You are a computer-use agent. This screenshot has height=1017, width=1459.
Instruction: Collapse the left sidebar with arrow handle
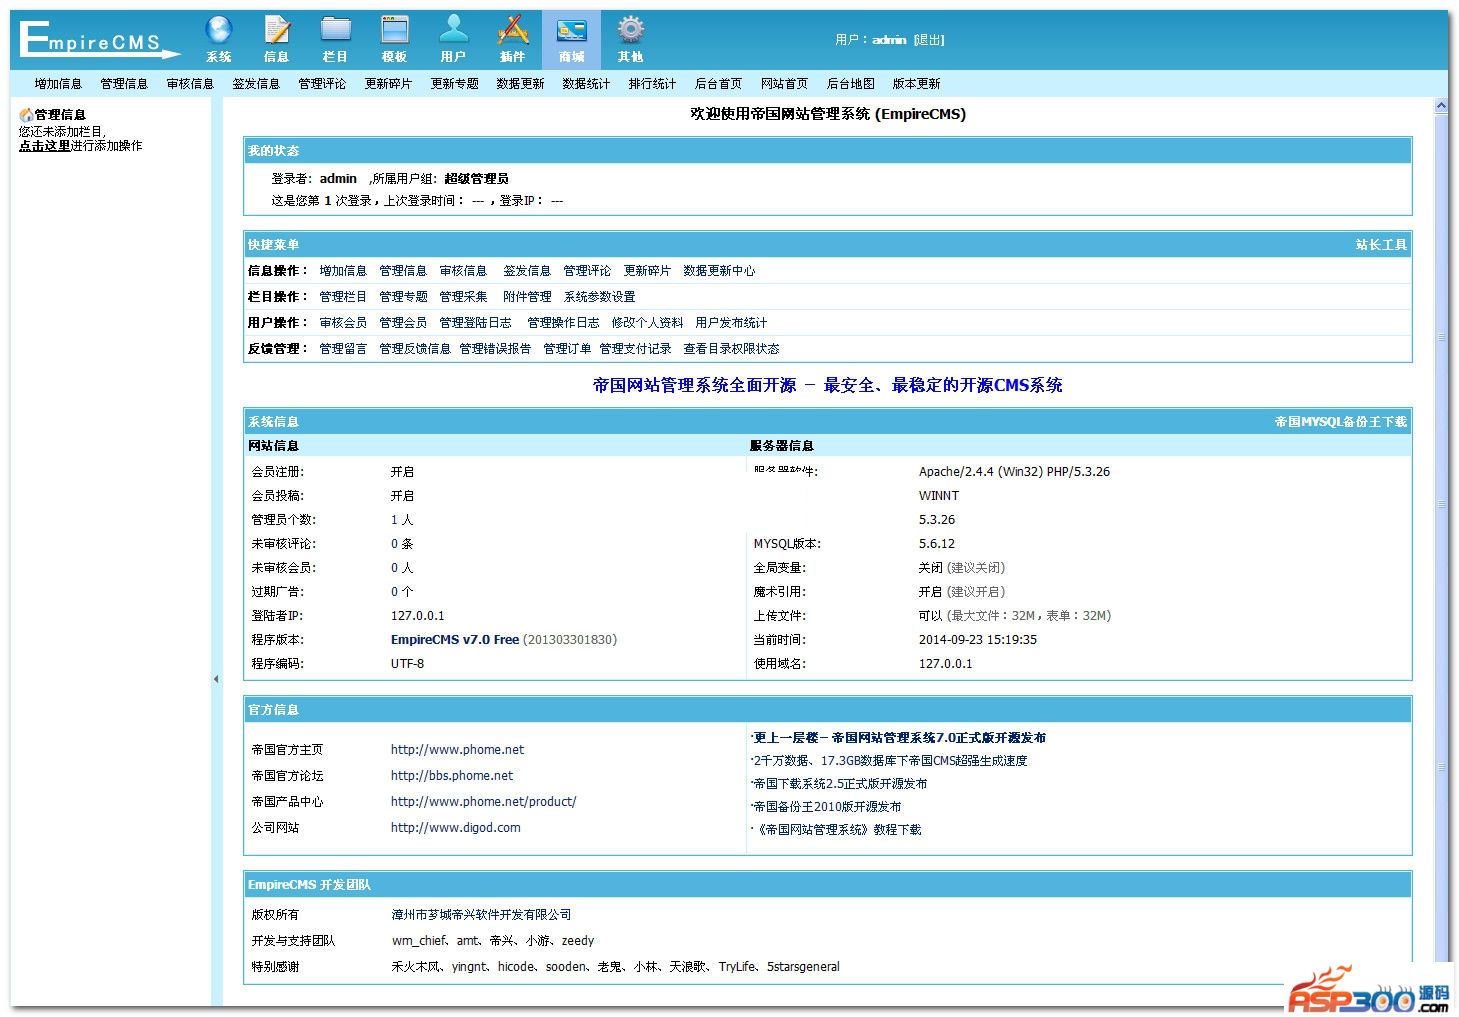(x=216, y=679)
